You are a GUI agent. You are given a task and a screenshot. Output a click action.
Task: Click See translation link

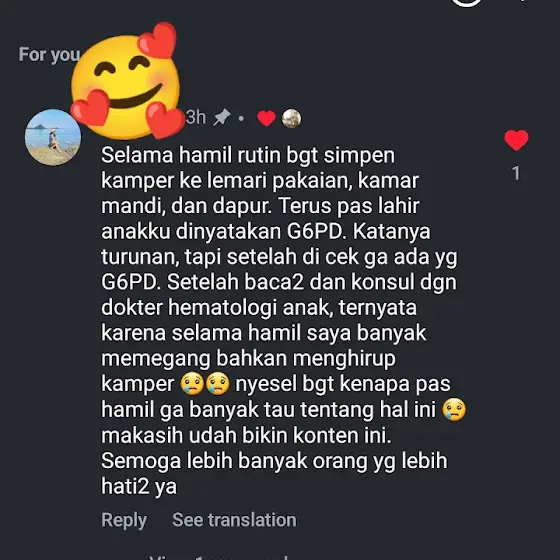(x=234, y=520)
